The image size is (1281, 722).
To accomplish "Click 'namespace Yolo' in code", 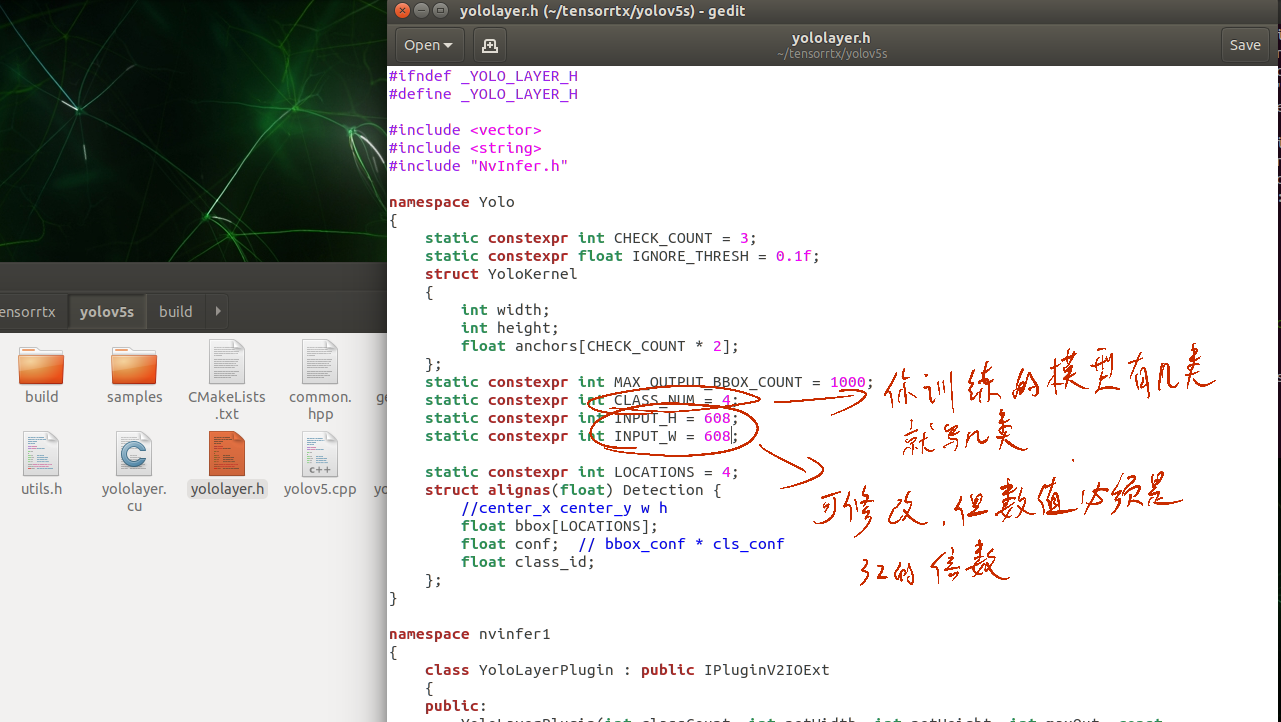I will 452,202.
